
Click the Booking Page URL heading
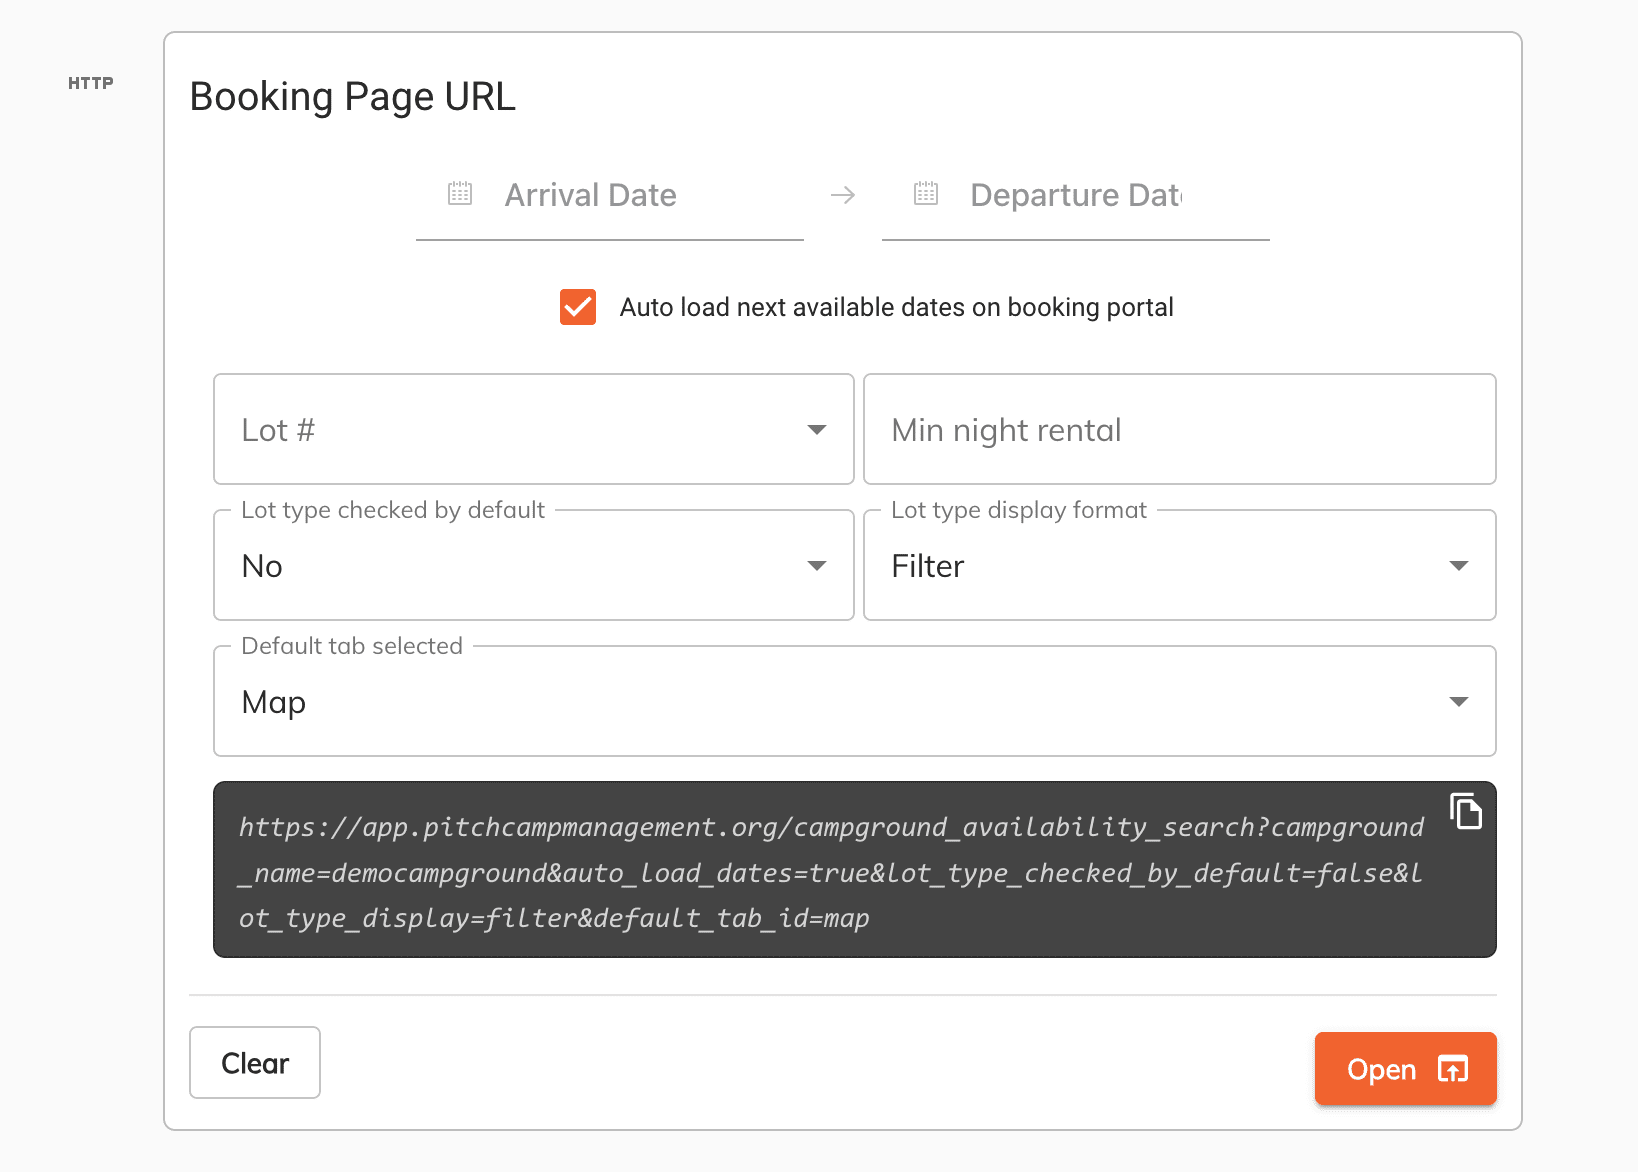[353, 97]
